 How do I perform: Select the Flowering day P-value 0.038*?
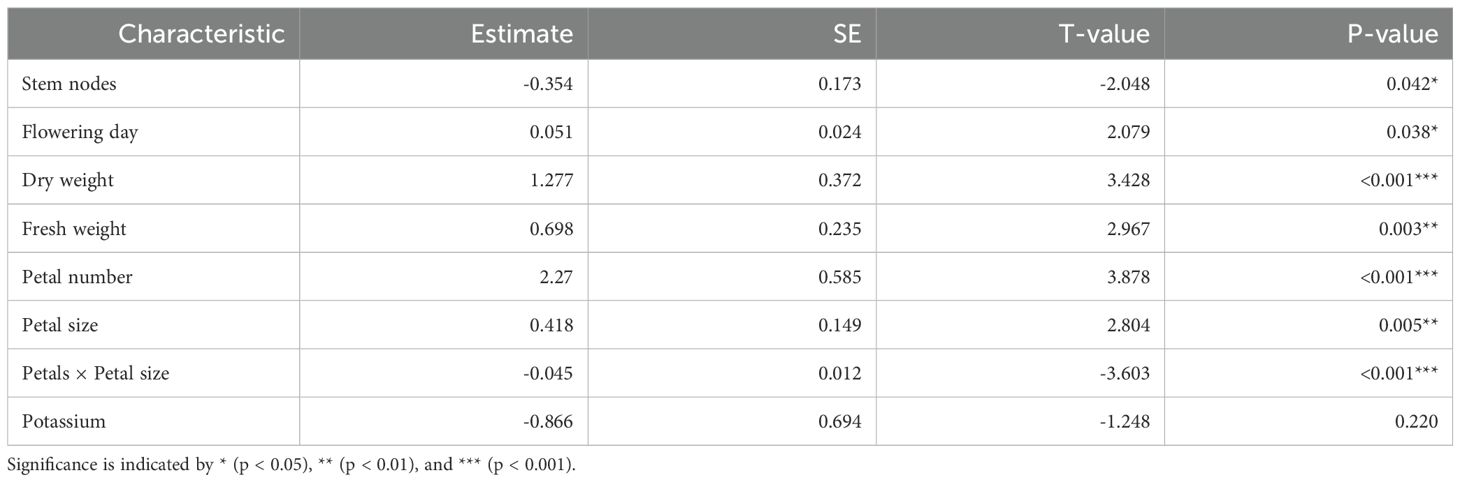[x=1413, y=132]
